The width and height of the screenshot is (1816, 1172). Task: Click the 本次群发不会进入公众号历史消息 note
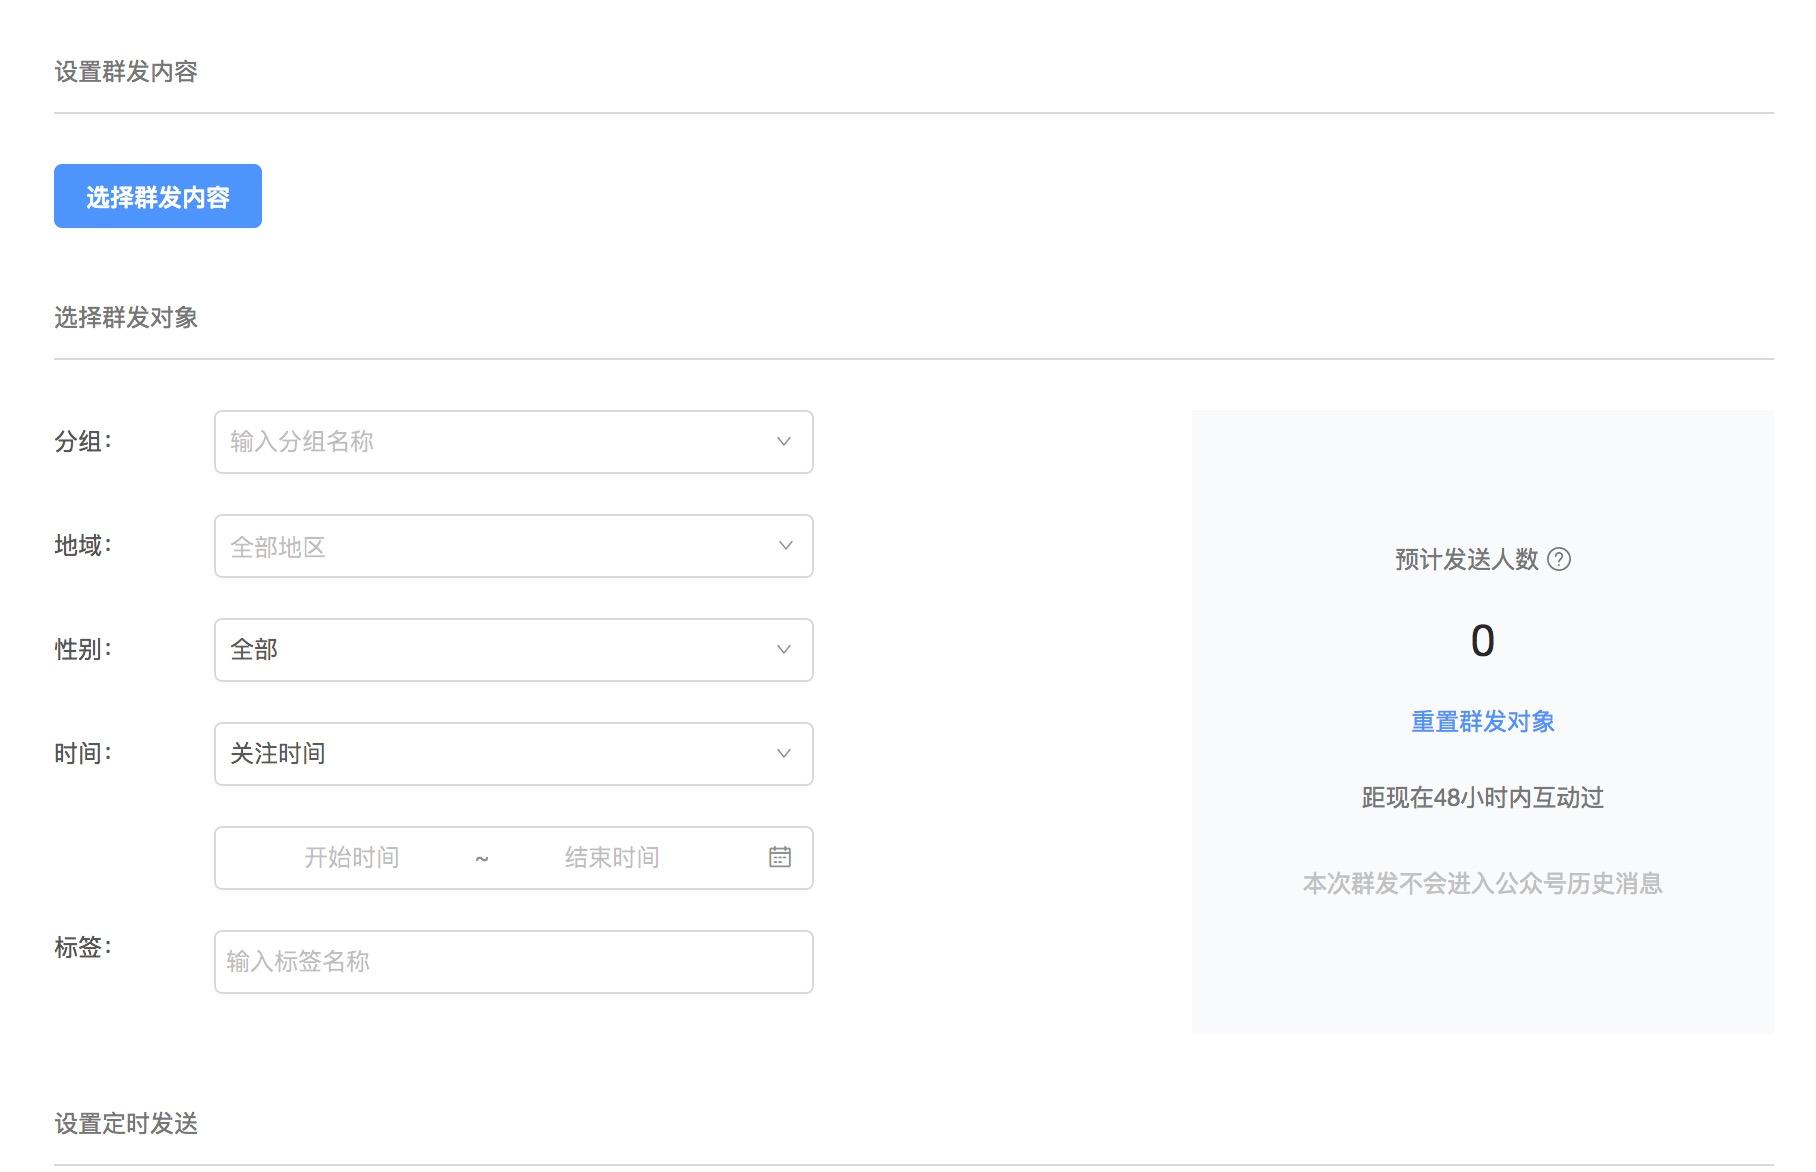(1483, 884)
